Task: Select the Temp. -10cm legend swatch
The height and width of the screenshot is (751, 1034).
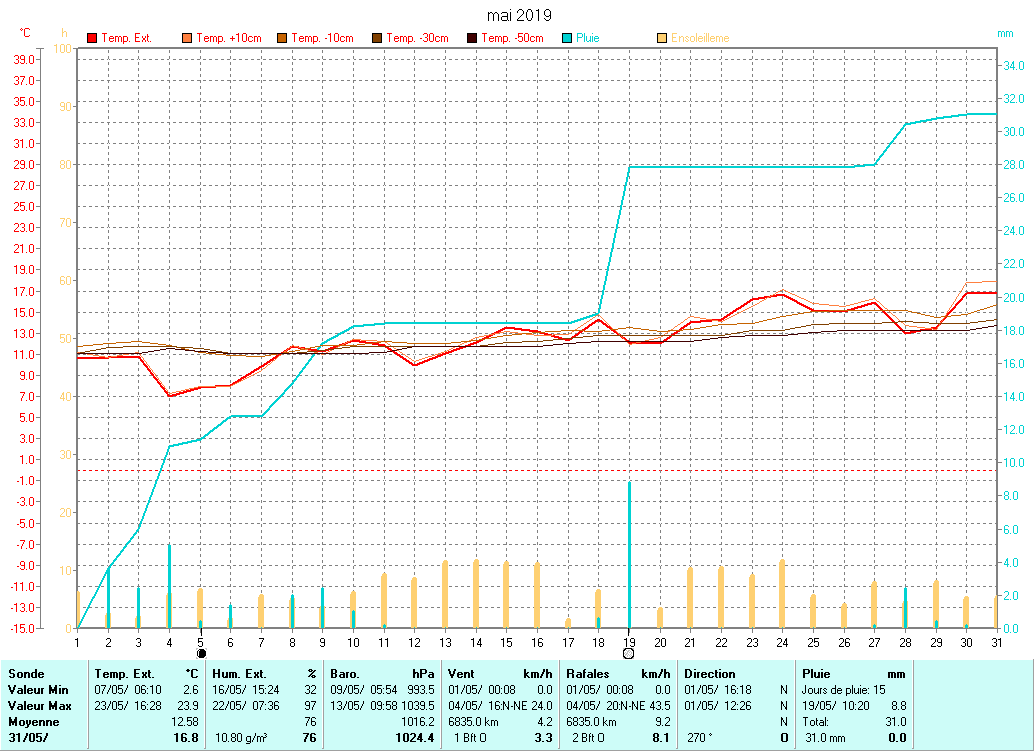Action: (282, 38)
